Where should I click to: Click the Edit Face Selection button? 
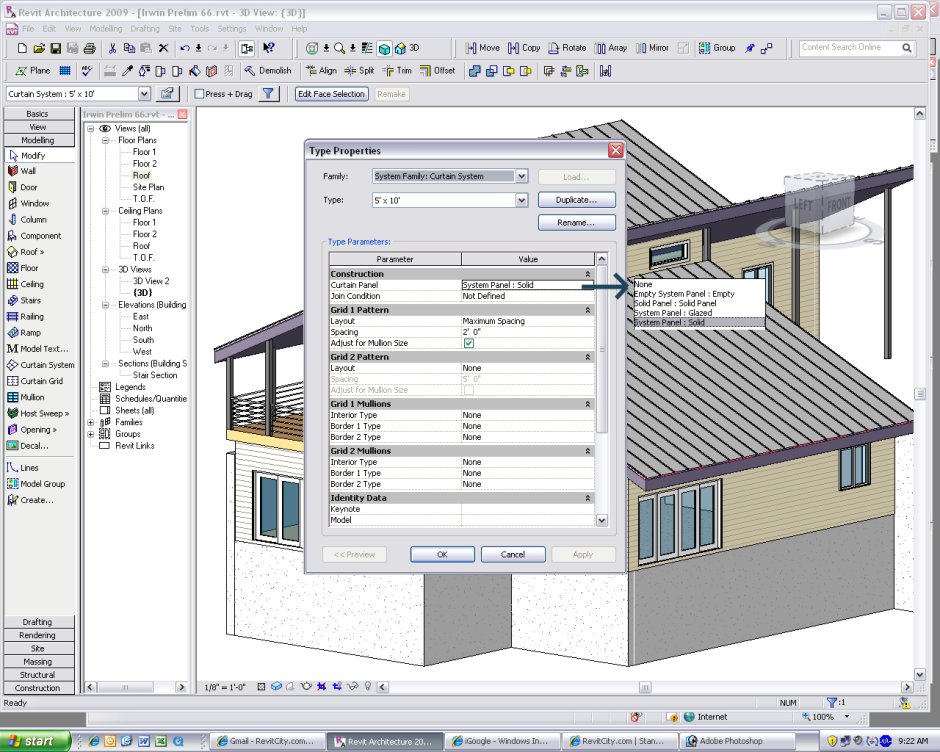(332, 94)
